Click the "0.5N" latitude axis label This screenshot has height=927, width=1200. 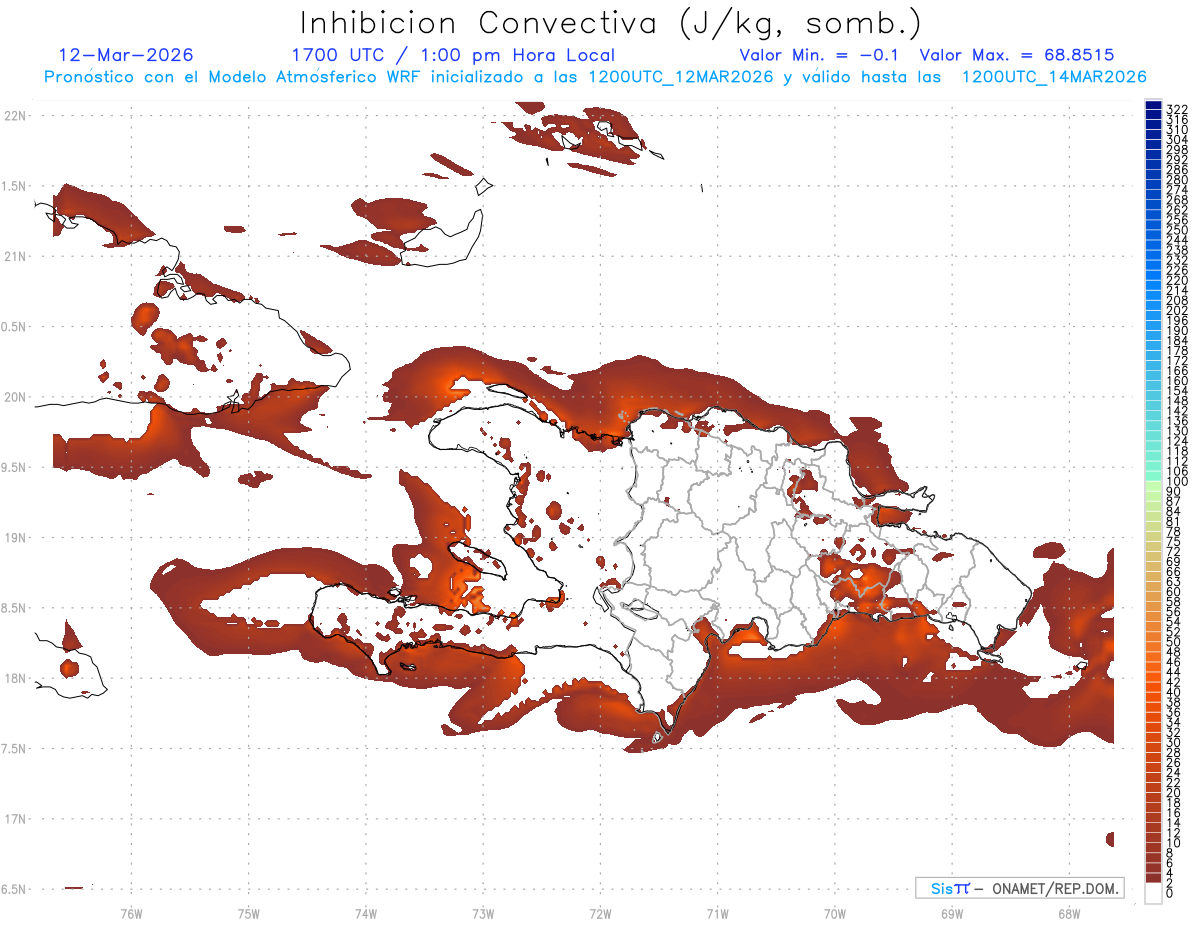(15, 327)
